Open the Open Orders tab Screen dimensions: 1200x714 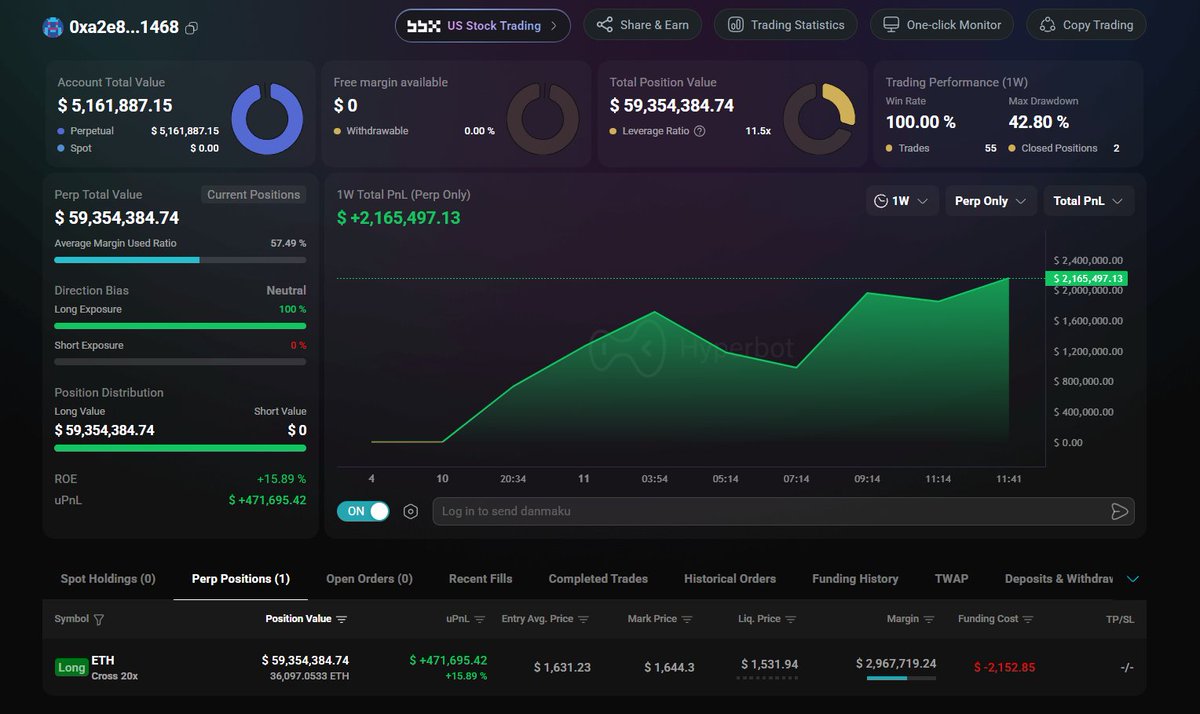click(x=369, y=579)
